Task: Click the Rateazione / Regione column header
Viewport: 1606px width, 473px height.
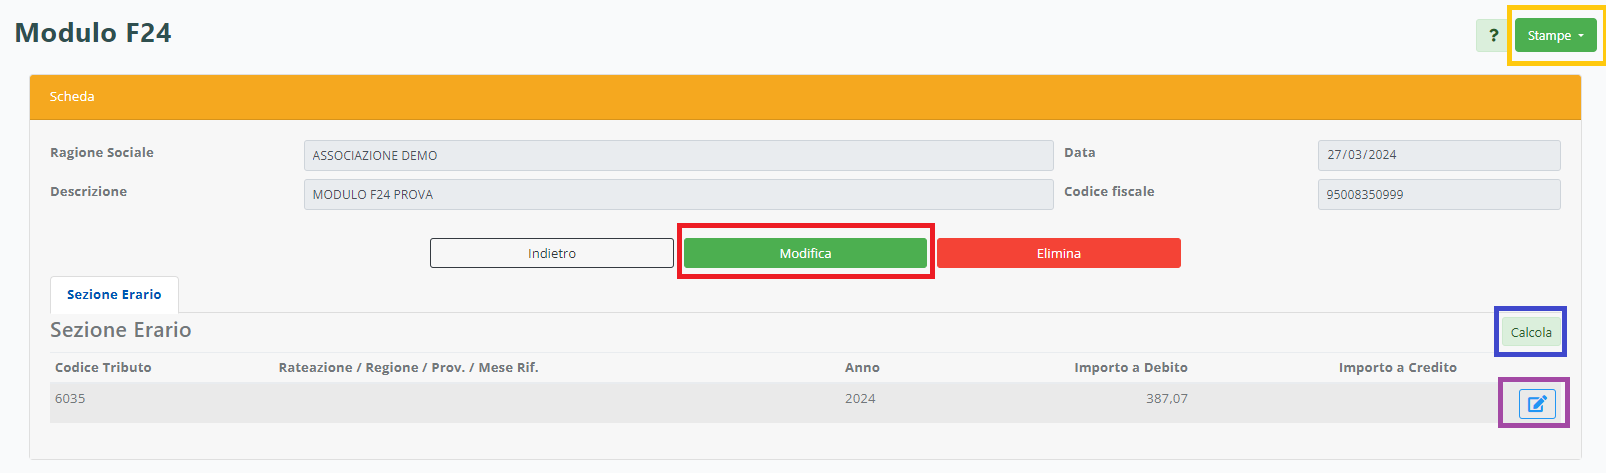Action: pos(408,367)
